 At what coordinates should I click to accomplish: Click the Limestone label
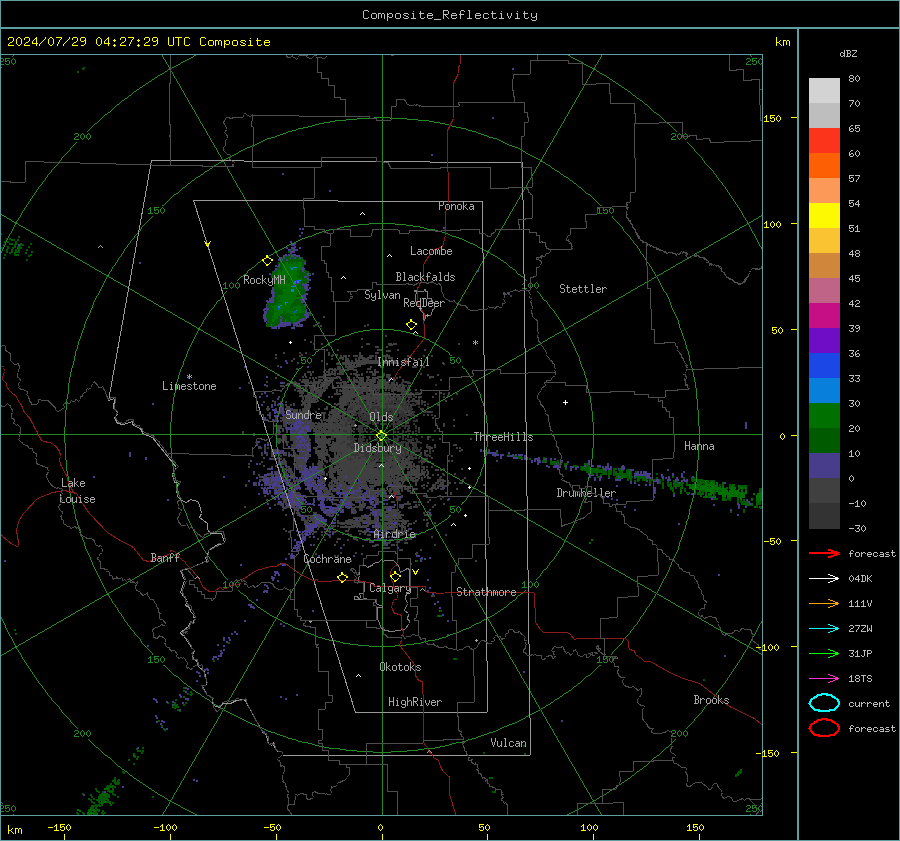click(x=189, y=386)
